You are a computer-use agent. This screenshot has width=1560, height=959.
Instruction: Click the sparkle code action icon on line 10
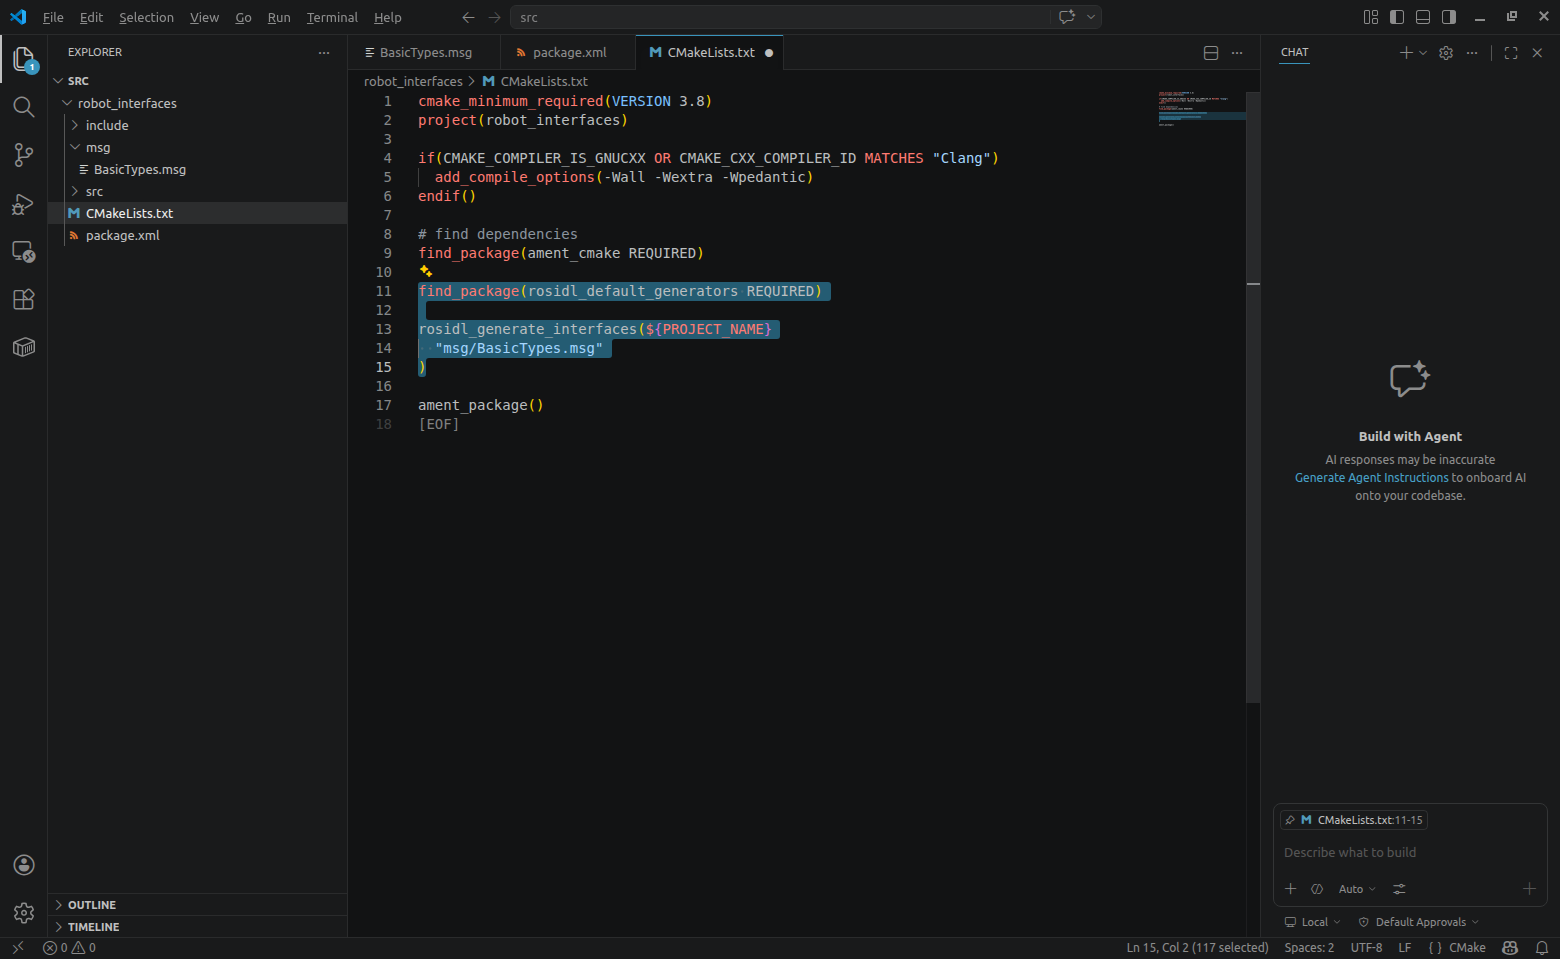[426, 271]
